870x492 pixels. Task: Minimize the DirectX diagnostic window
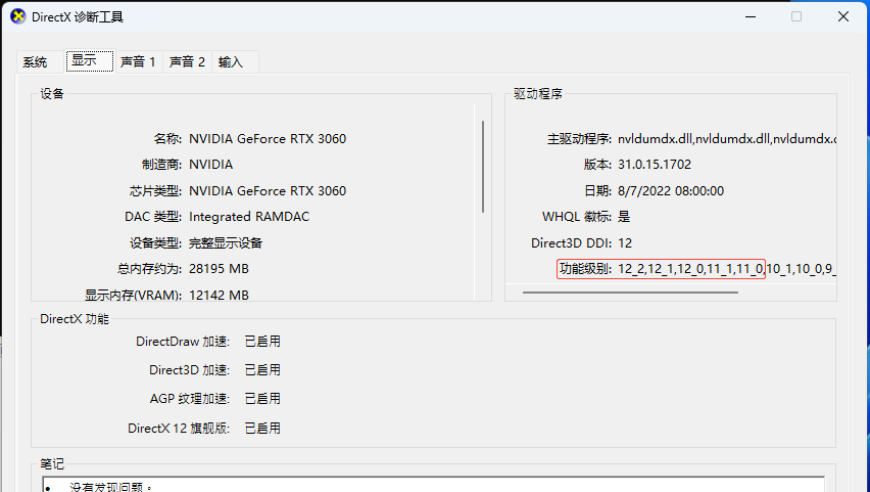751,17
